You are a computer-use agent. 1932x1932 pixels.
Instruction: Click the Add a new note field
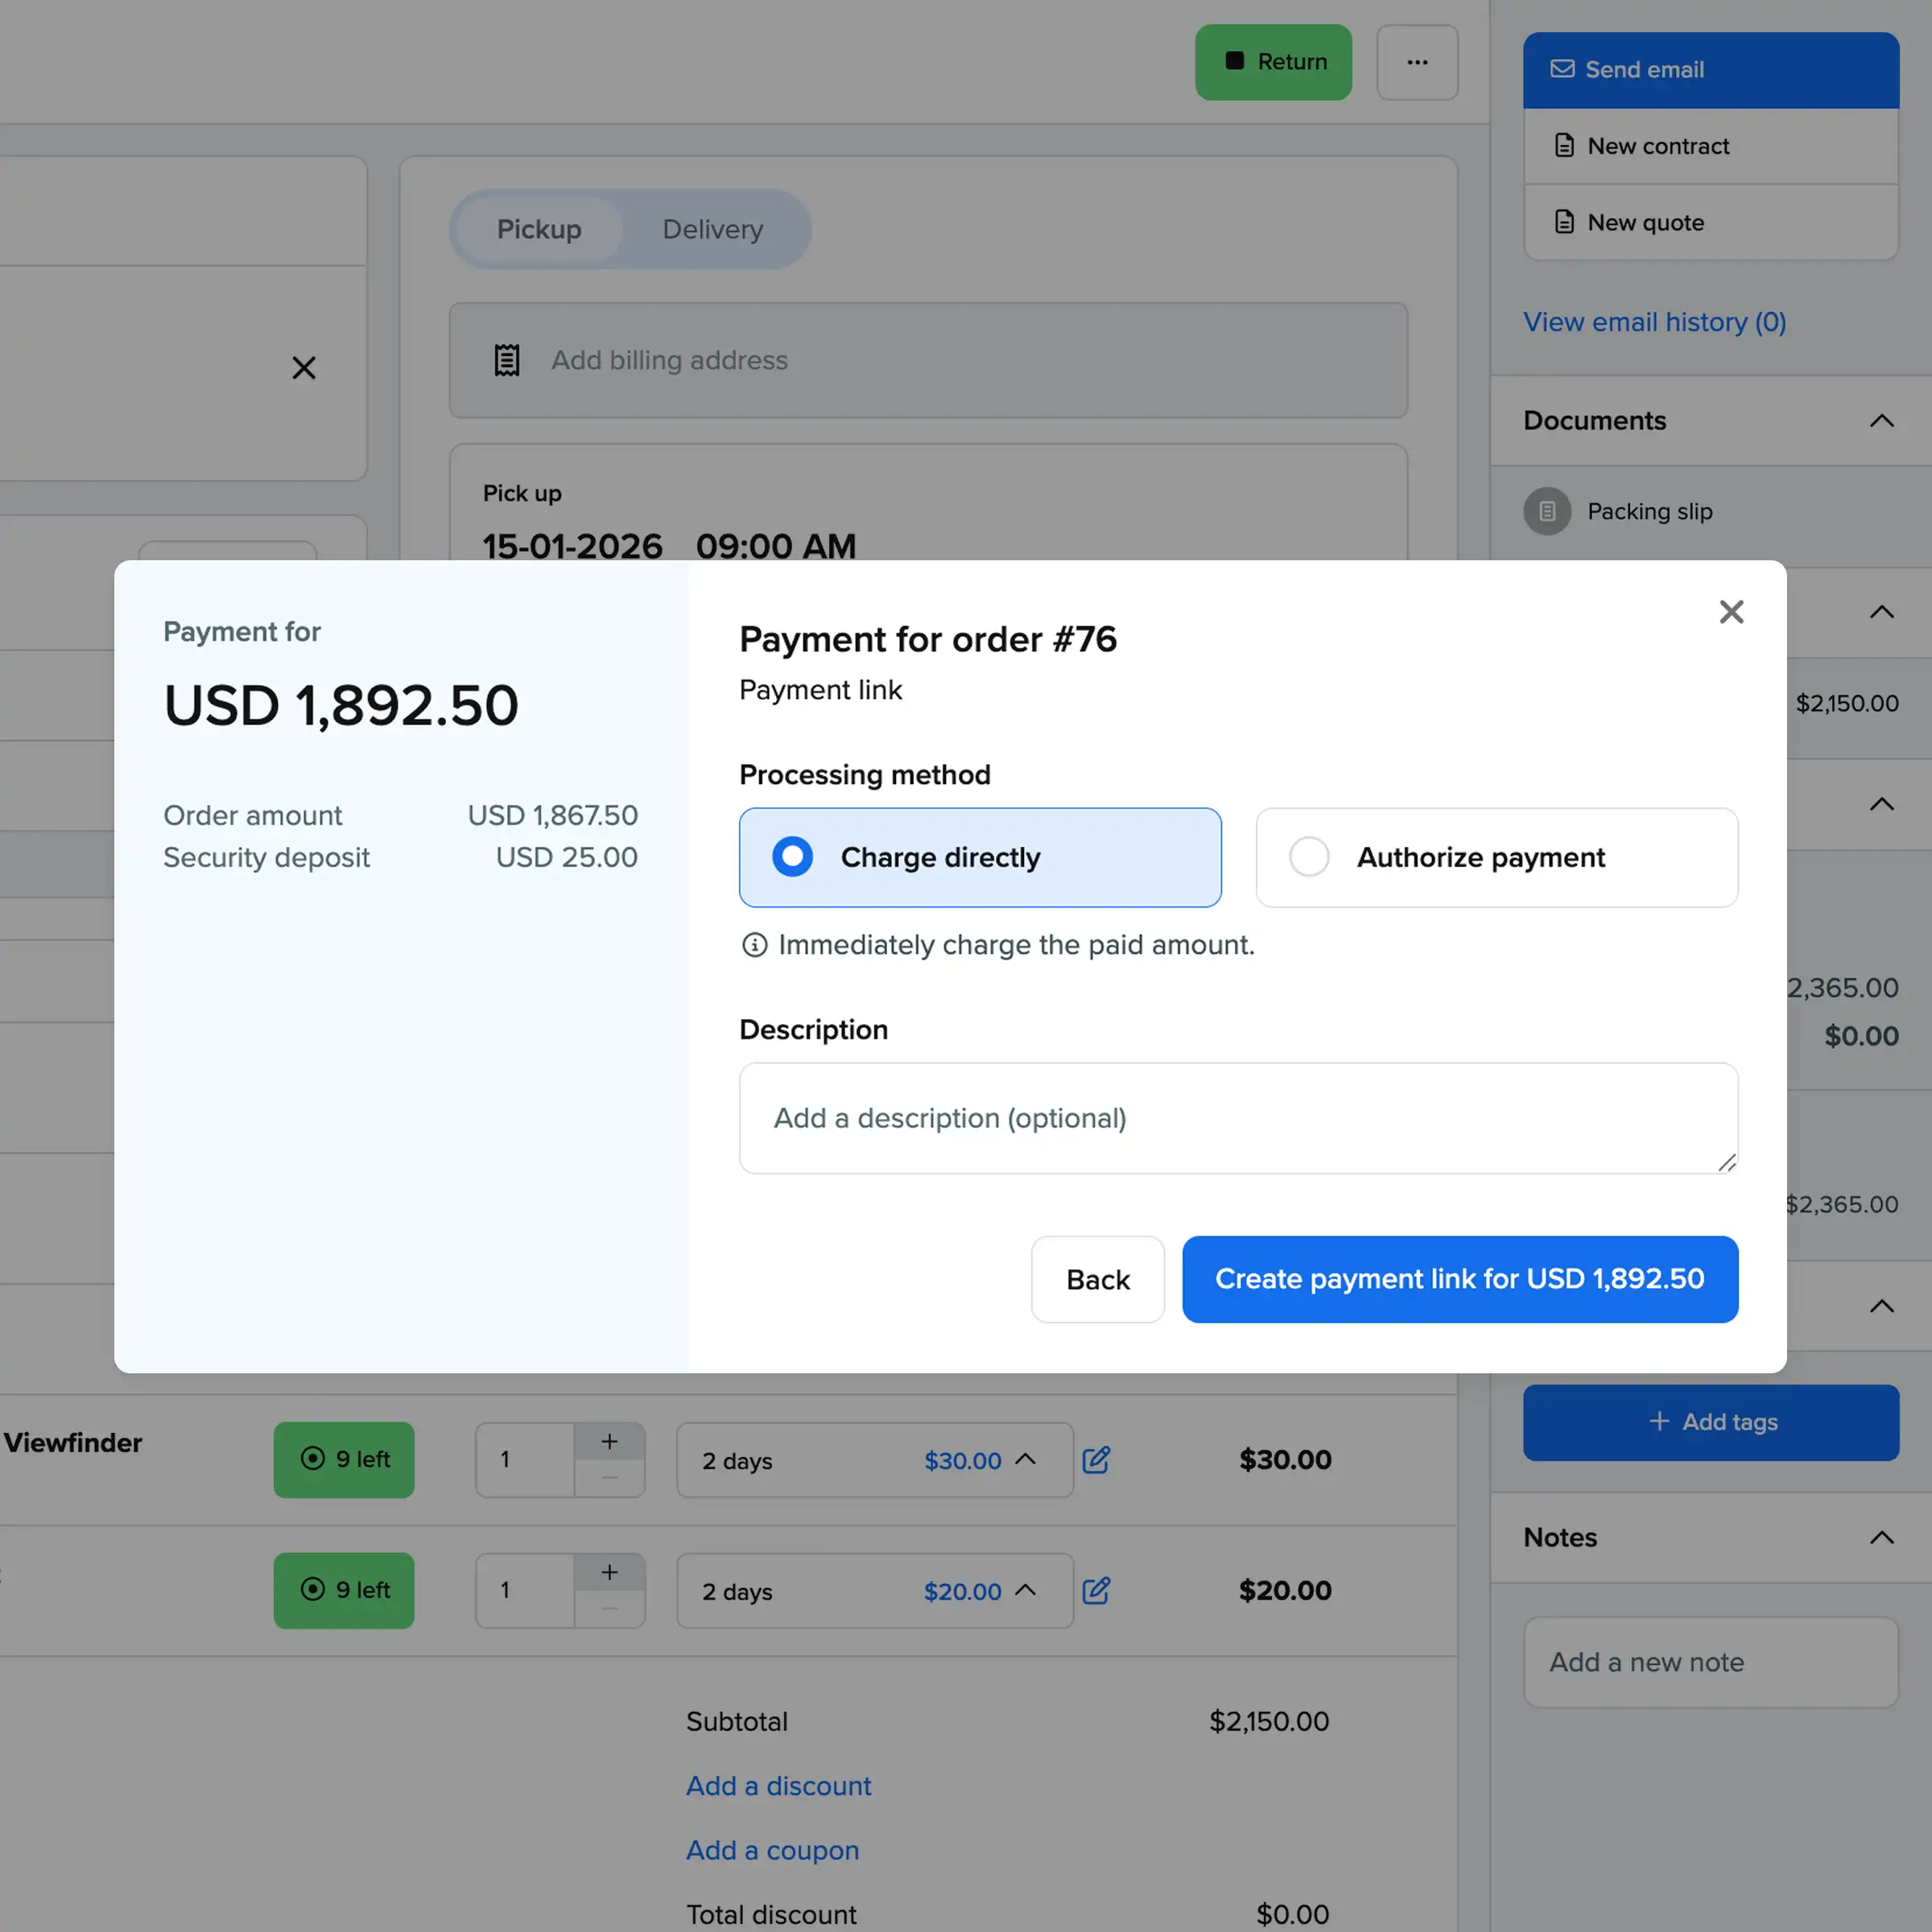click(1711, 1662)
